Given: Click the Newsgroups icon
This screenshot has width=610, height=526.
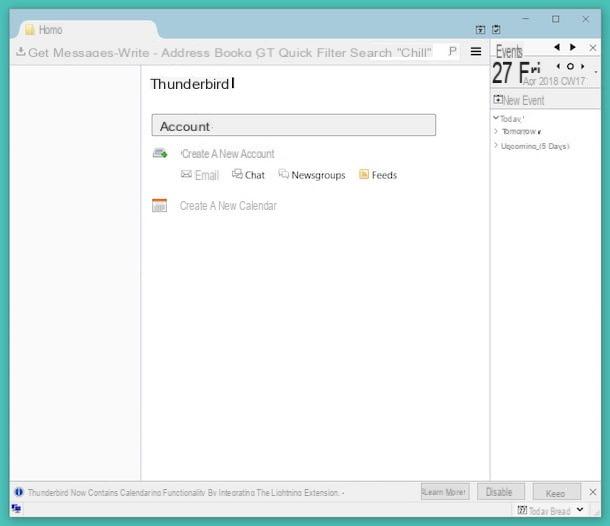Looking at the screenshot, I should click(284, 174).
